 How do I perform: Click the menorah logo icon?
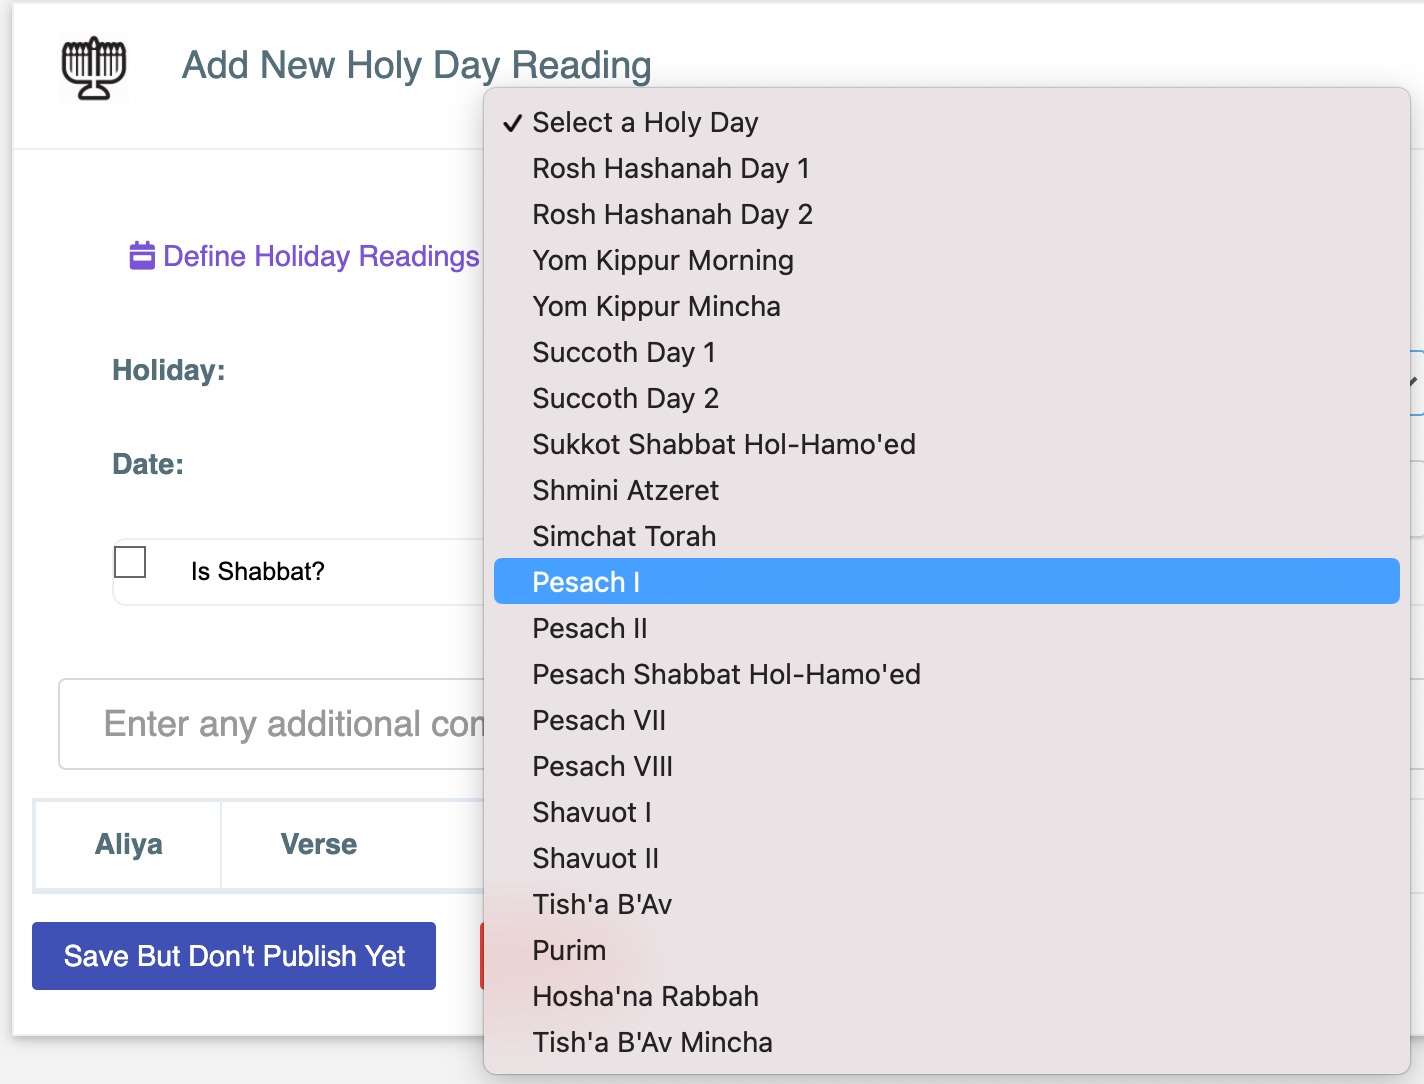pos(94,68)
